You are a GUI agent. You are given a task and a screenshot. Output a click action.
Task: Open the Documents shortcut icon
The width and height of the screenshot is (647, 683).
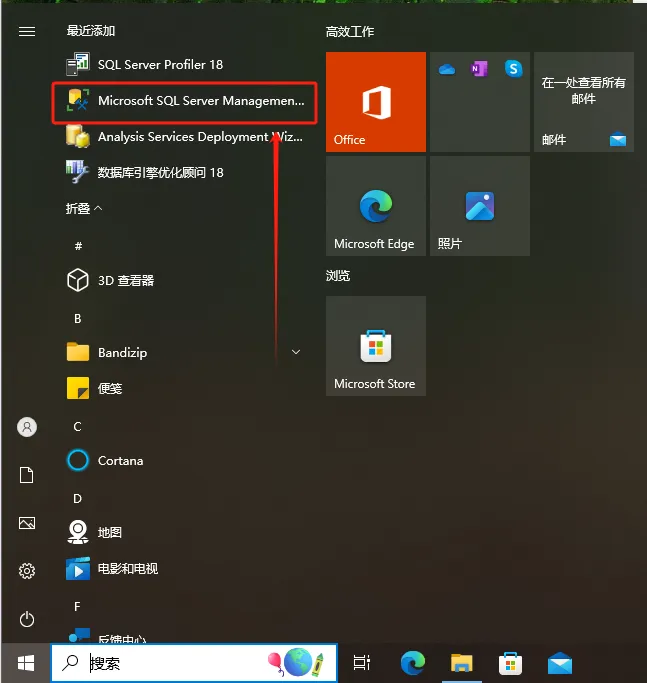pos(27,475)
